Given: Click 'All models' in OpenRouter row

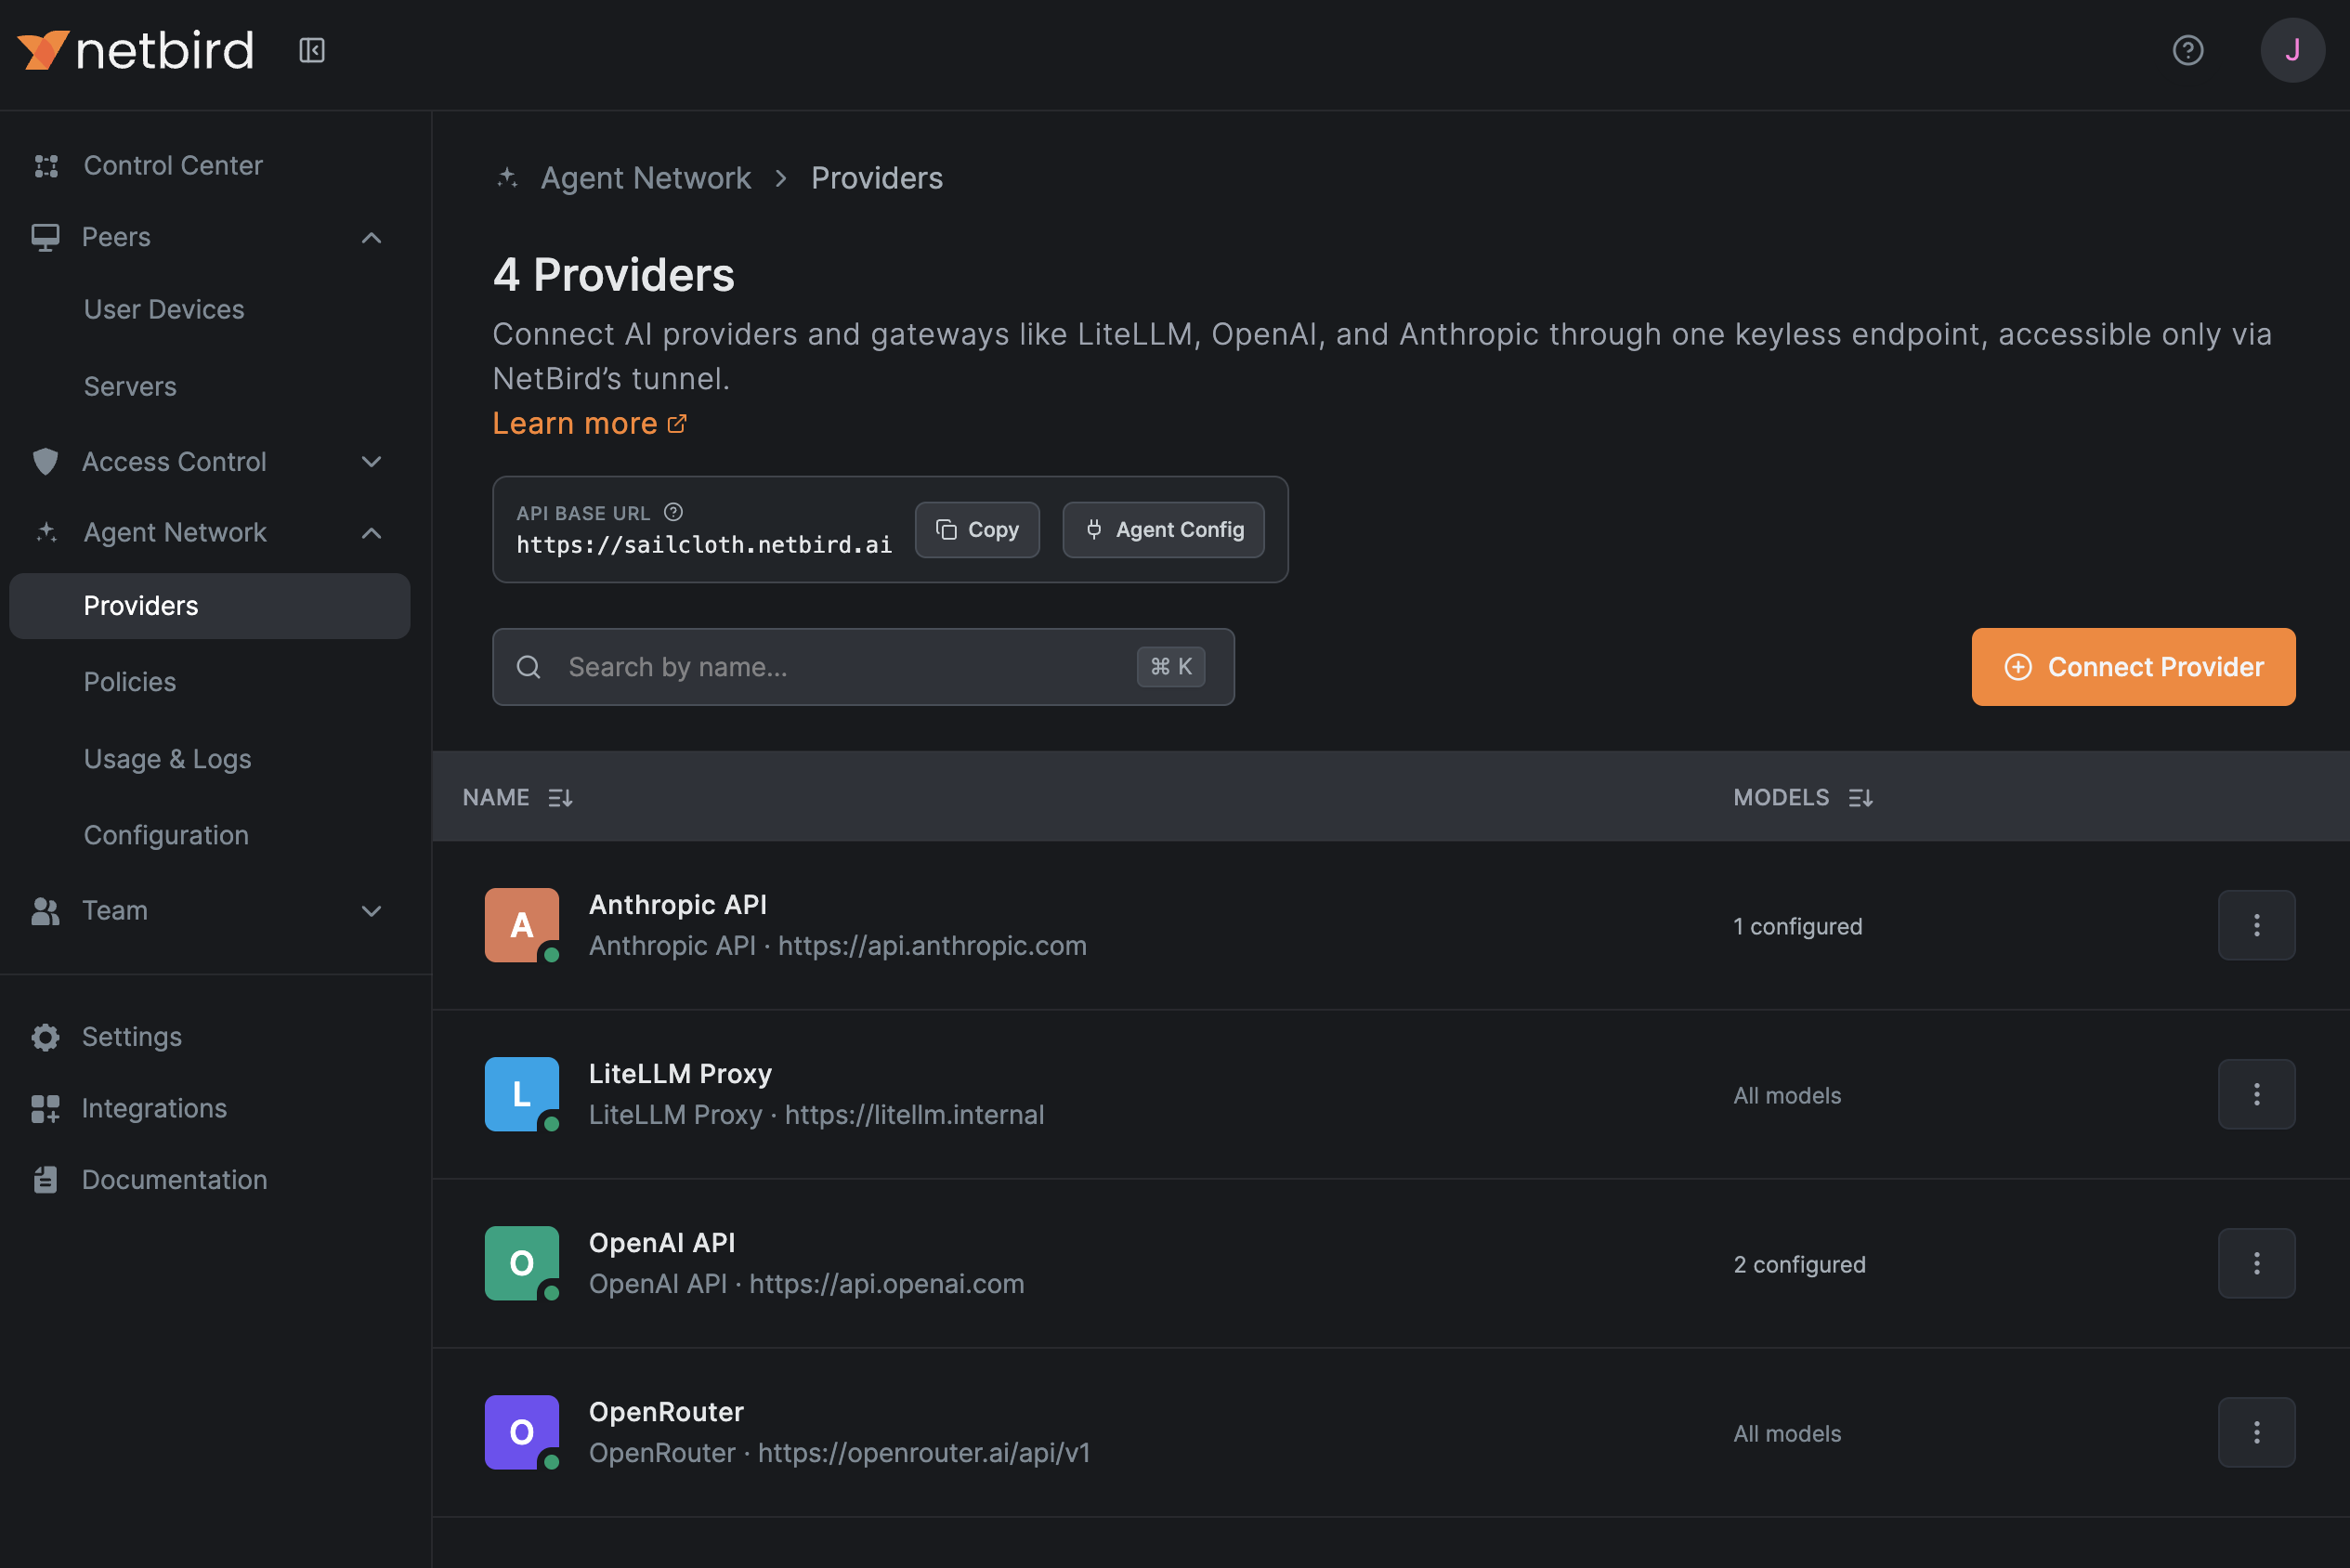Looking at the screenshot, I should coord(1787,1433).
